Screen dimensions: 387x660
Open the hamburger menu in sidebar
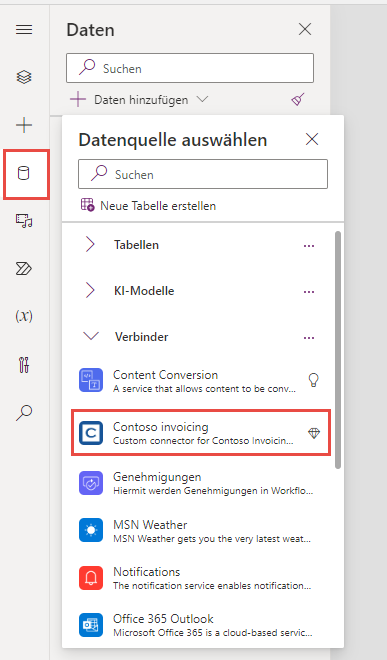click(x=24, y=29)
